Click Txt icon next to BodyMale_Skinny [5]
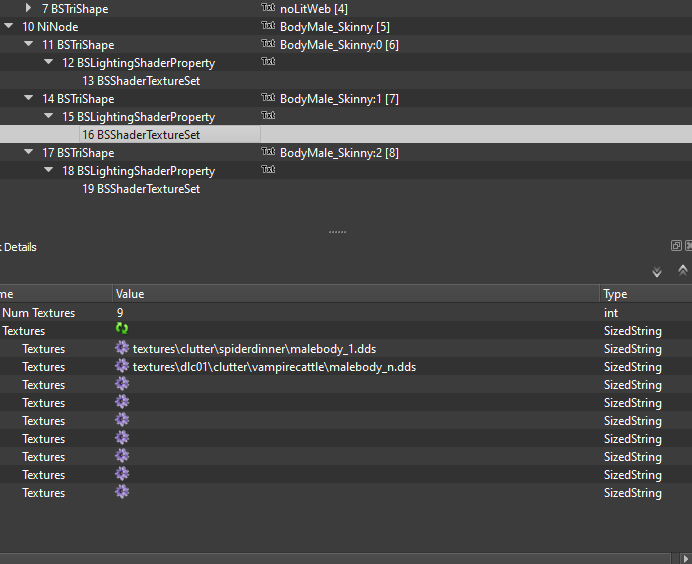692x564 pixels. tap(268, 26)
